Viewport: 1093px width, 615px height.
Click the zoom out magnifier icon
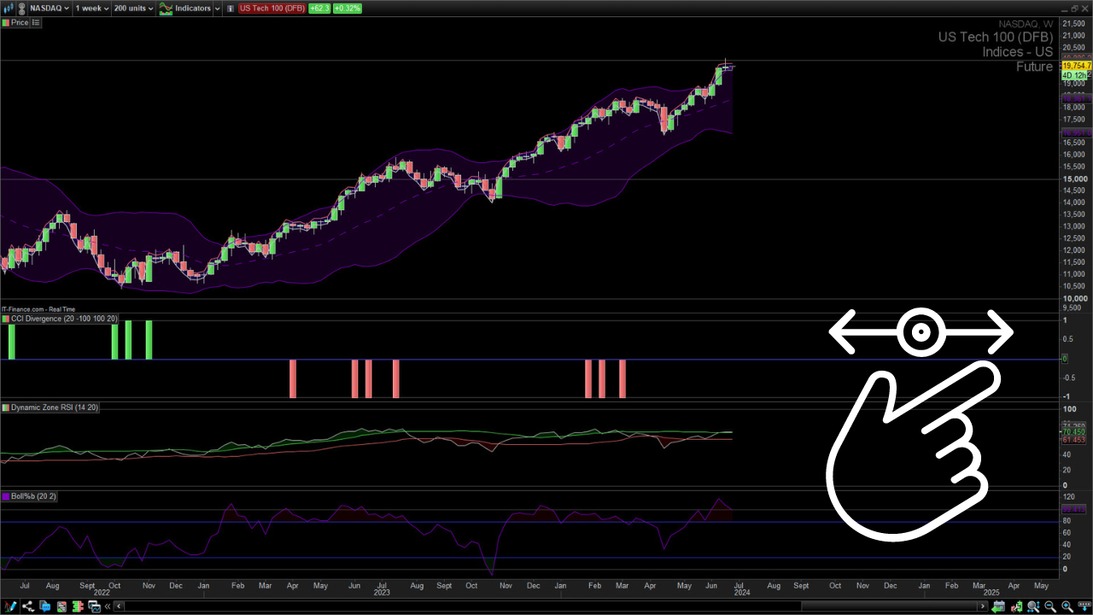[1050, 607]
